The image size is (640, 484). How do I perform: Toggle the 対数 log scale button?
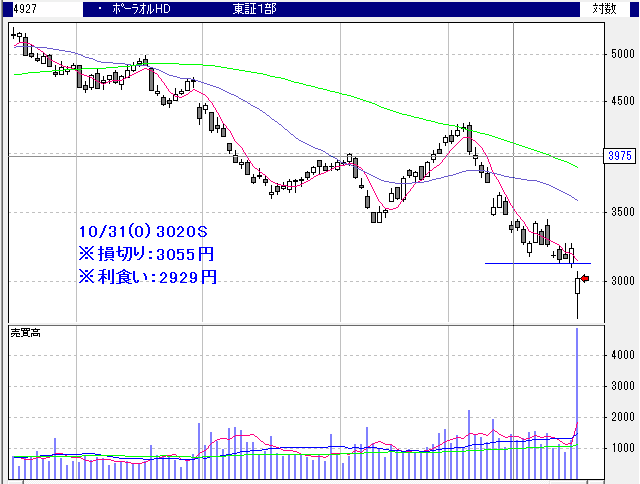[x=604, y=9]
